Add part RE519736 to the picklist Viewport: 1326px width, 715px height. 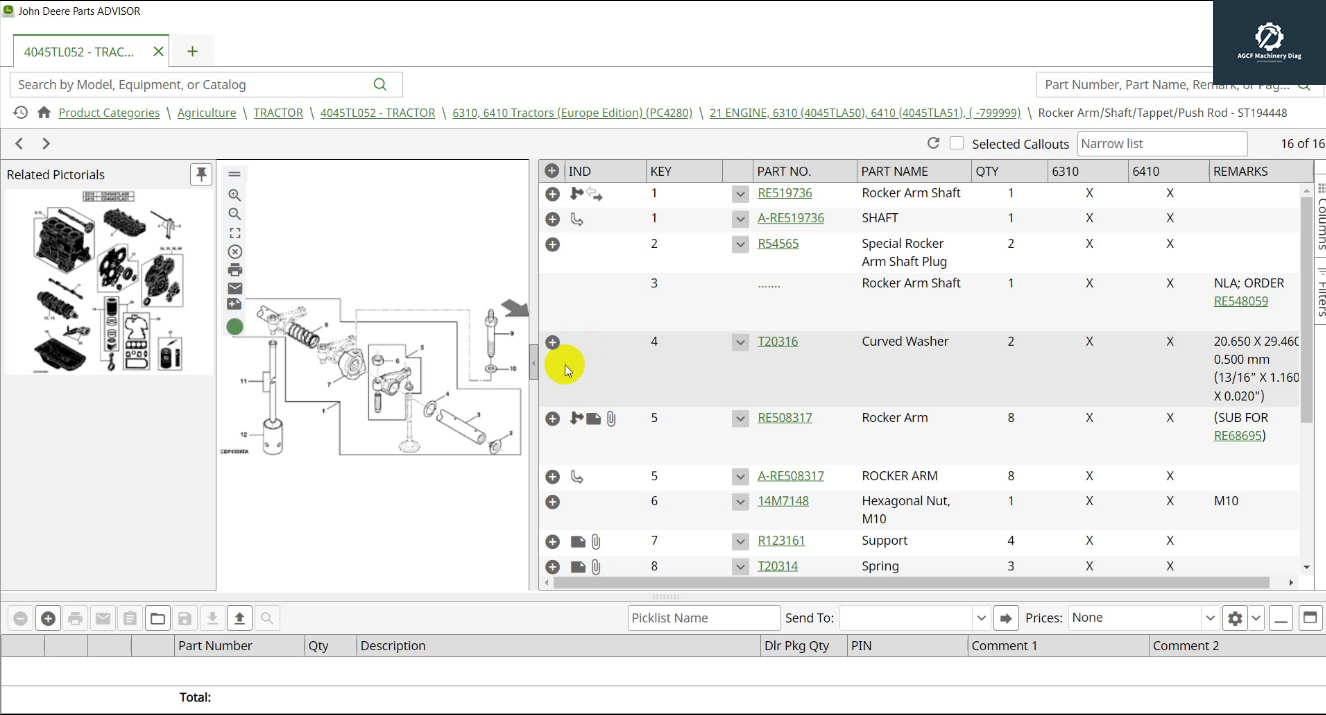point(552,194)
